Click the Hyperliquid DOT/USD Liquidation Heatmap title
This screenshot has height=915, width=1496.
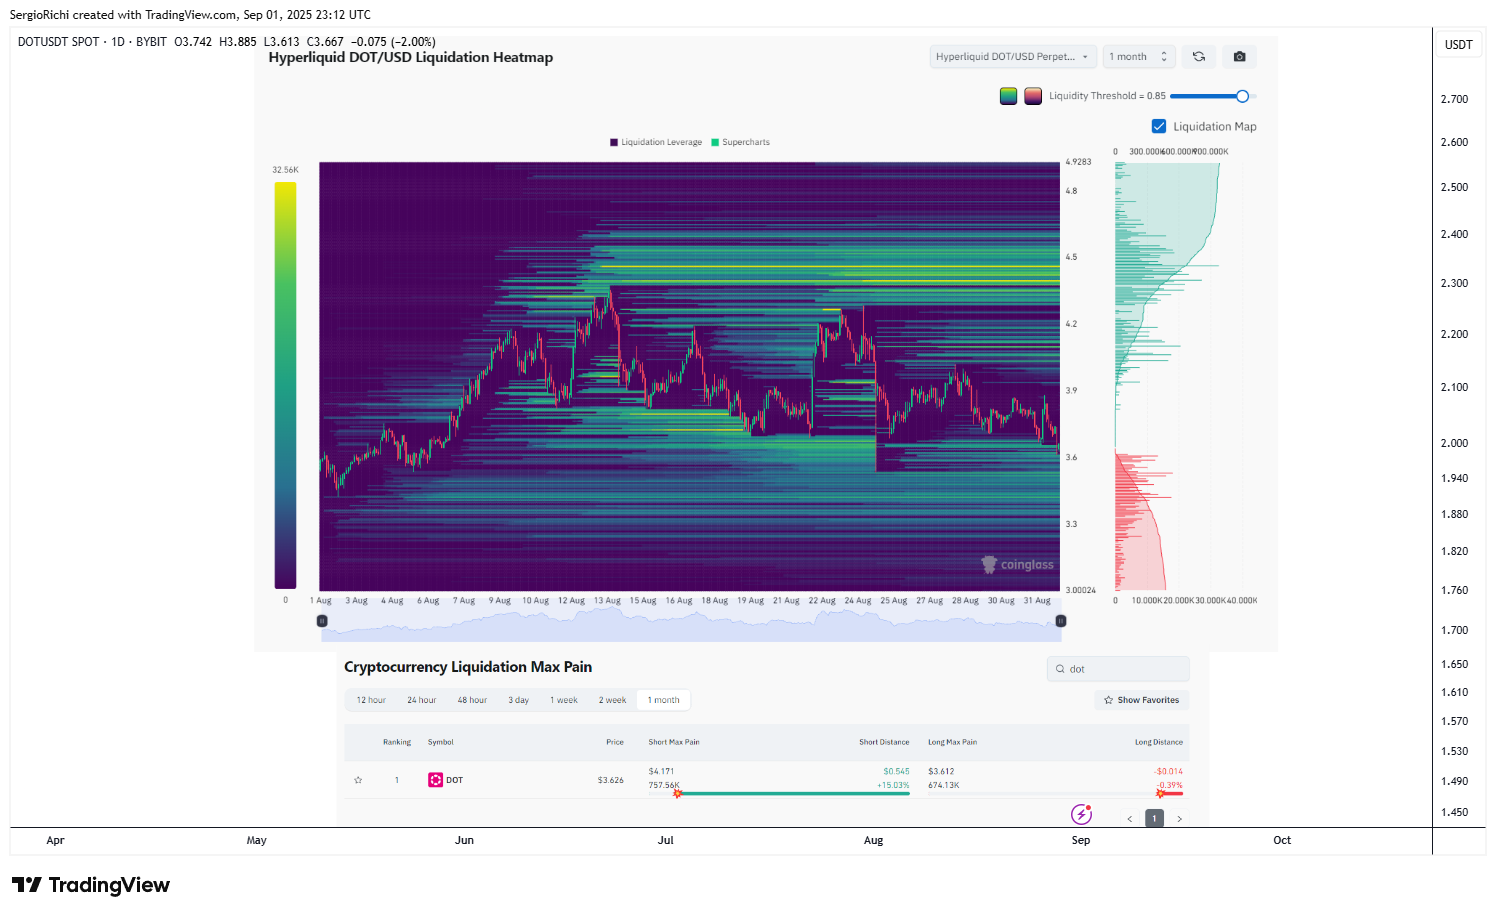click(x=410, y=58)
